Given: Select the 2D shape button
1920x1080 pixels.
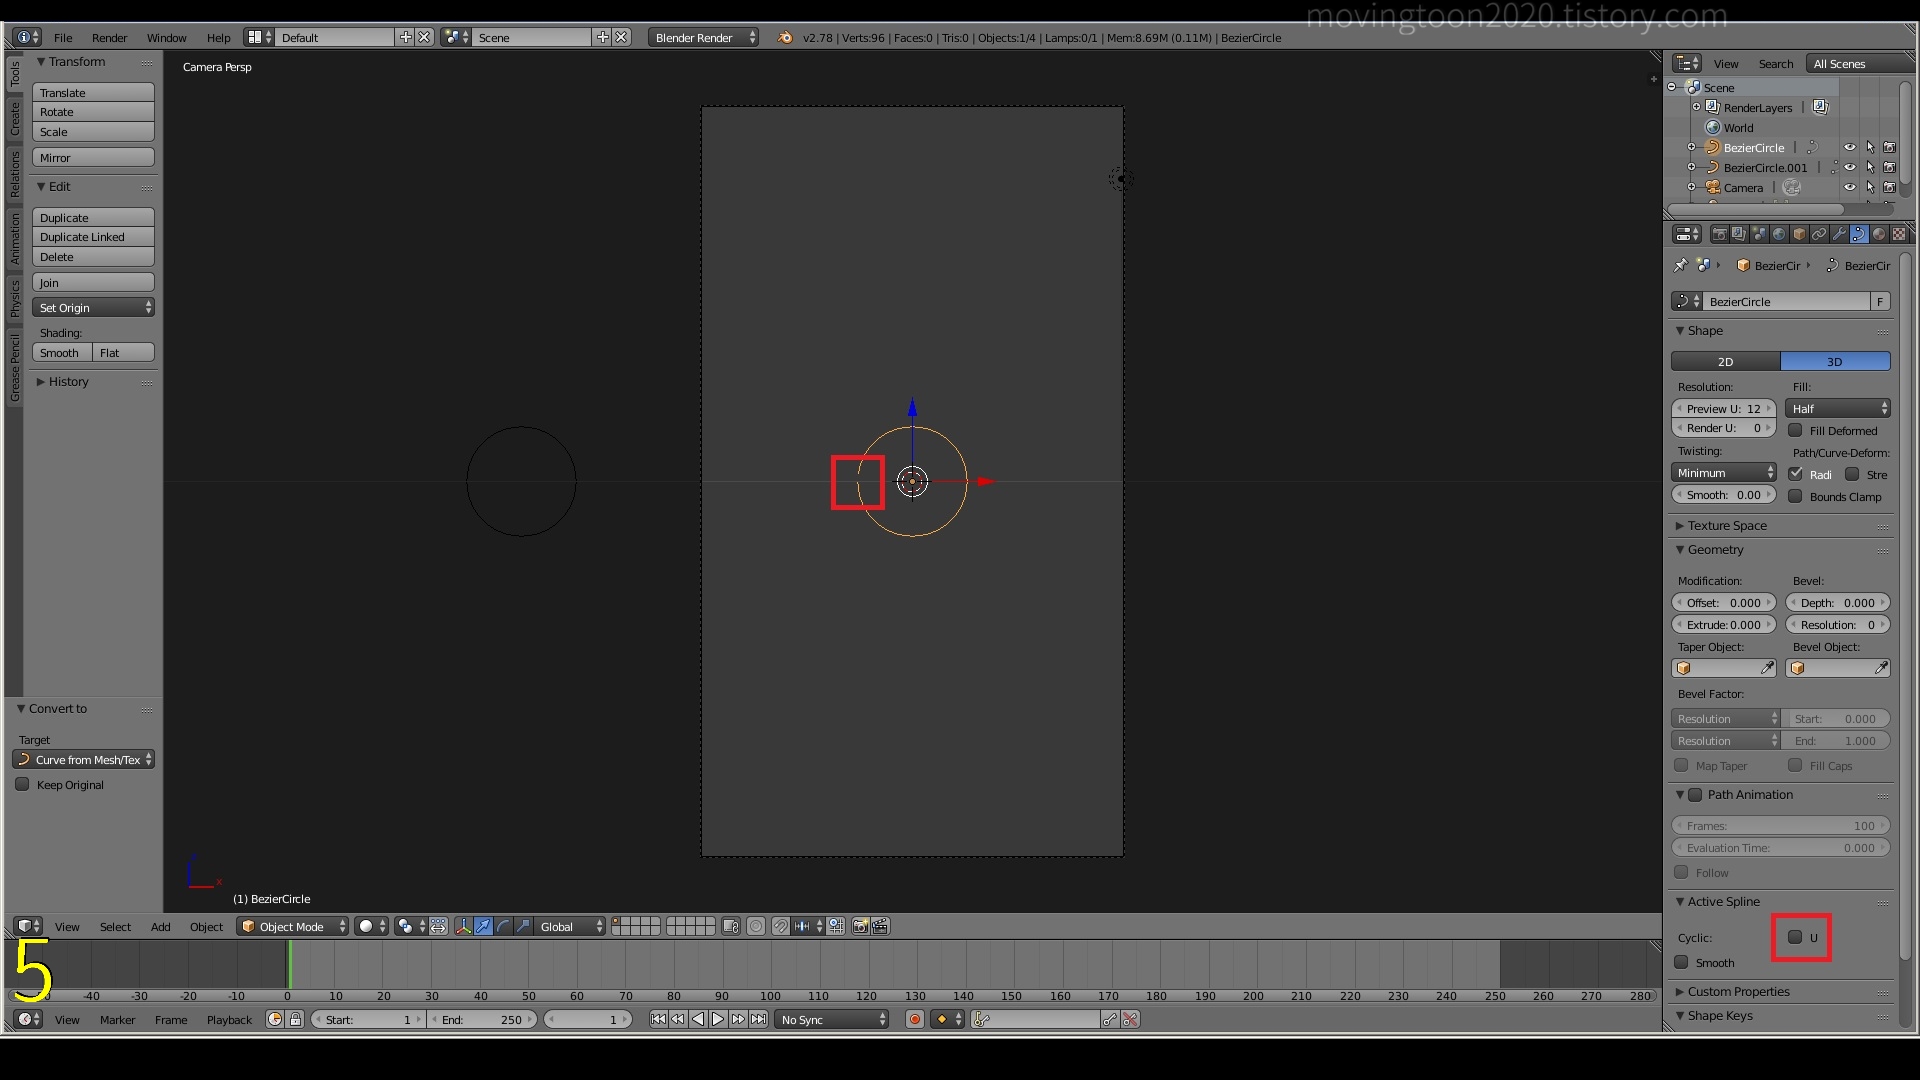Looking at the screenshot, I should pos(1726,362).
